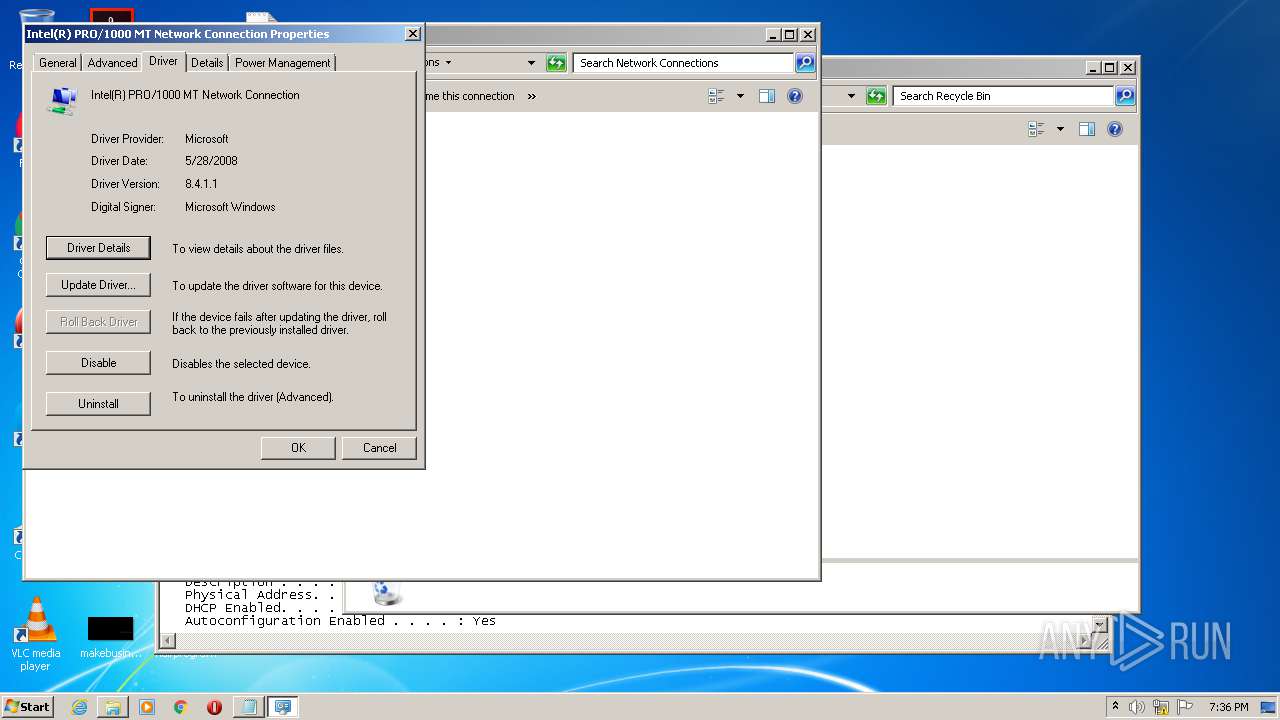This screenshot has width=1280, height=720.
Task: Toggle preview pane in Network Connections
Action: click(766, 97)
